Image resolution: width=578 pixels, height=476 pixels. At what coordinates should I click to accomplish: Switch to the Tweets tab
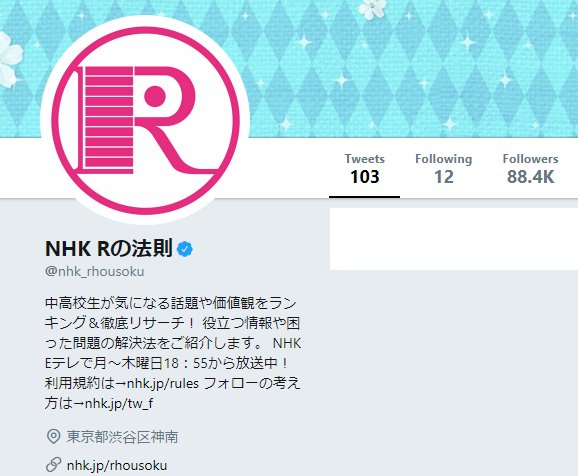pos(365,169)
